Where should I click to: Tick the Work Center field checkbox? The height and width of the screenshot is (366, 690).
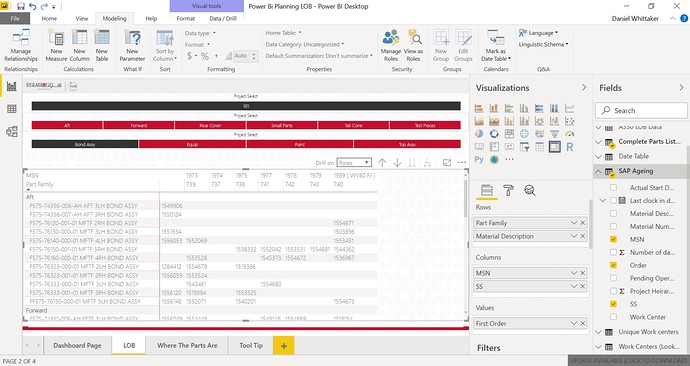(613, 317)
